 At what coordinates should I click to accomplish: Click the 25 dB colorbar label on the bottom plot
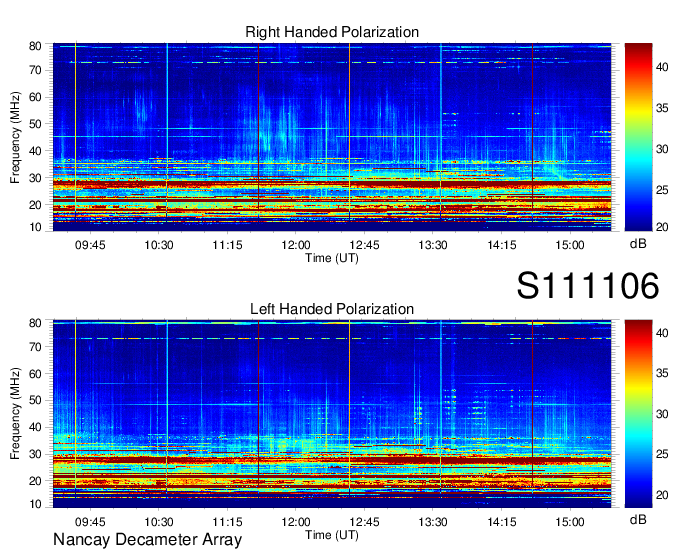coord(662,454)
